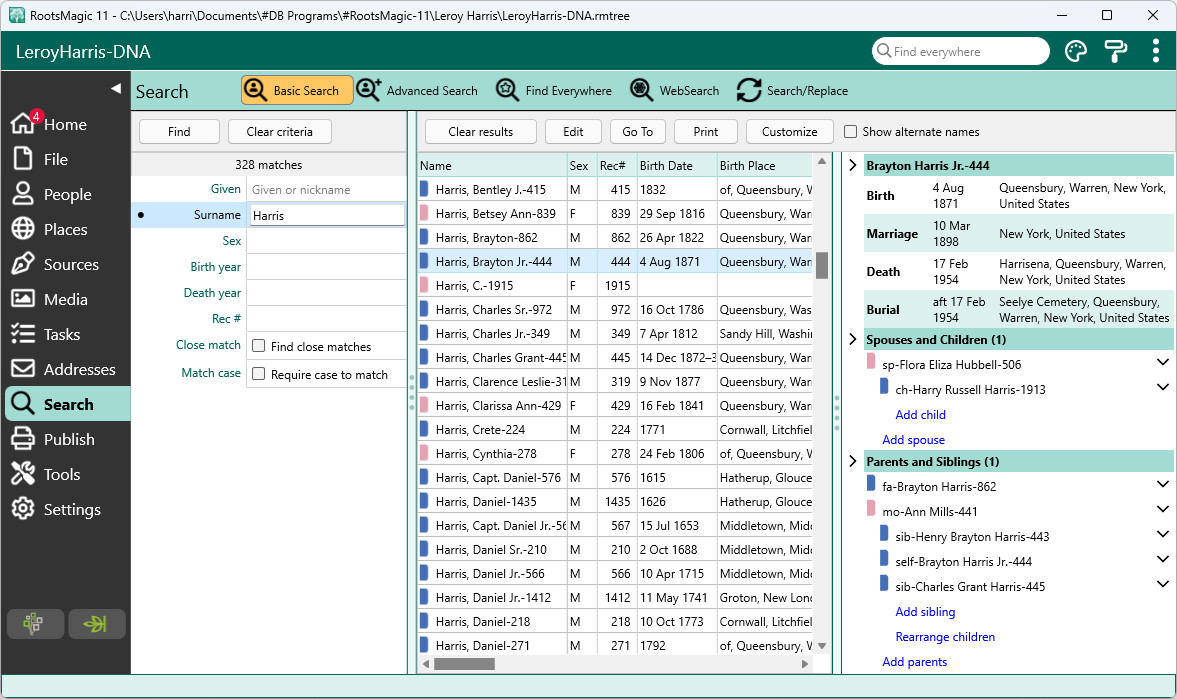Open Find Everywhere search mode

pos(554,91)
